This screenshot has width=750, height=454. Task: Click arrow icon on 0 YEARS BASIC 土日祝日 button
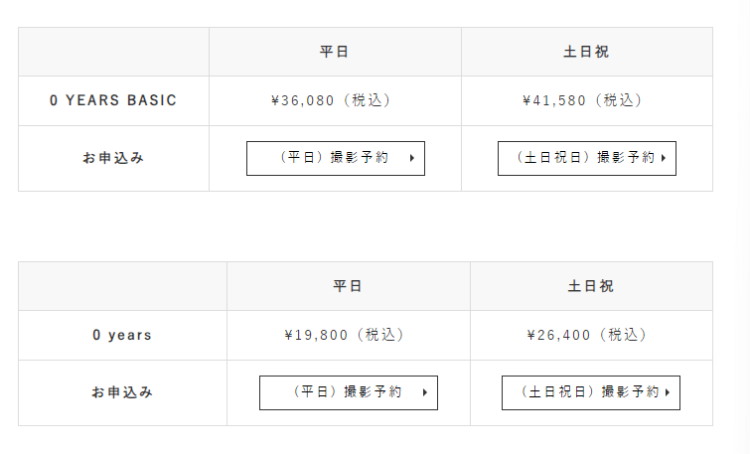(663, 158)
